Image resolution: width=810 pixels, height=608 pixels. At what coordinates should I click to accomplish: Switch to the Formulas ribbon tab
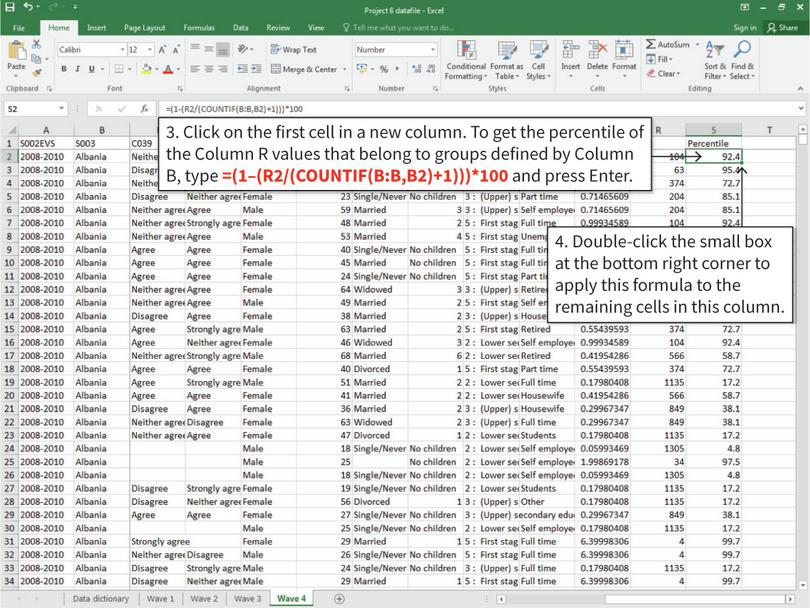(x=198, y=28)
